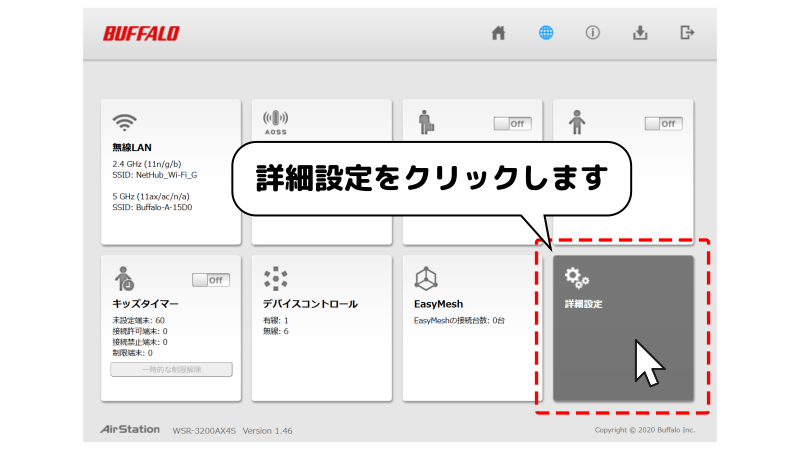Click 接続許可端末: 0 line

coord(140,331)
